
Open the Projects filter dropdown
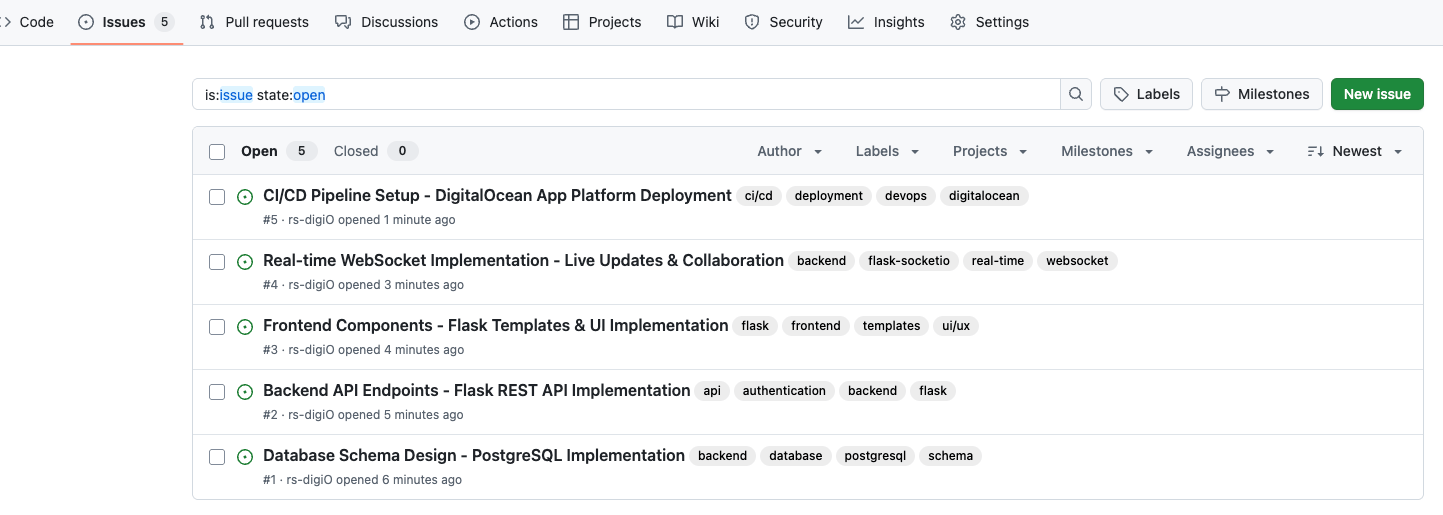coord(990,151)
